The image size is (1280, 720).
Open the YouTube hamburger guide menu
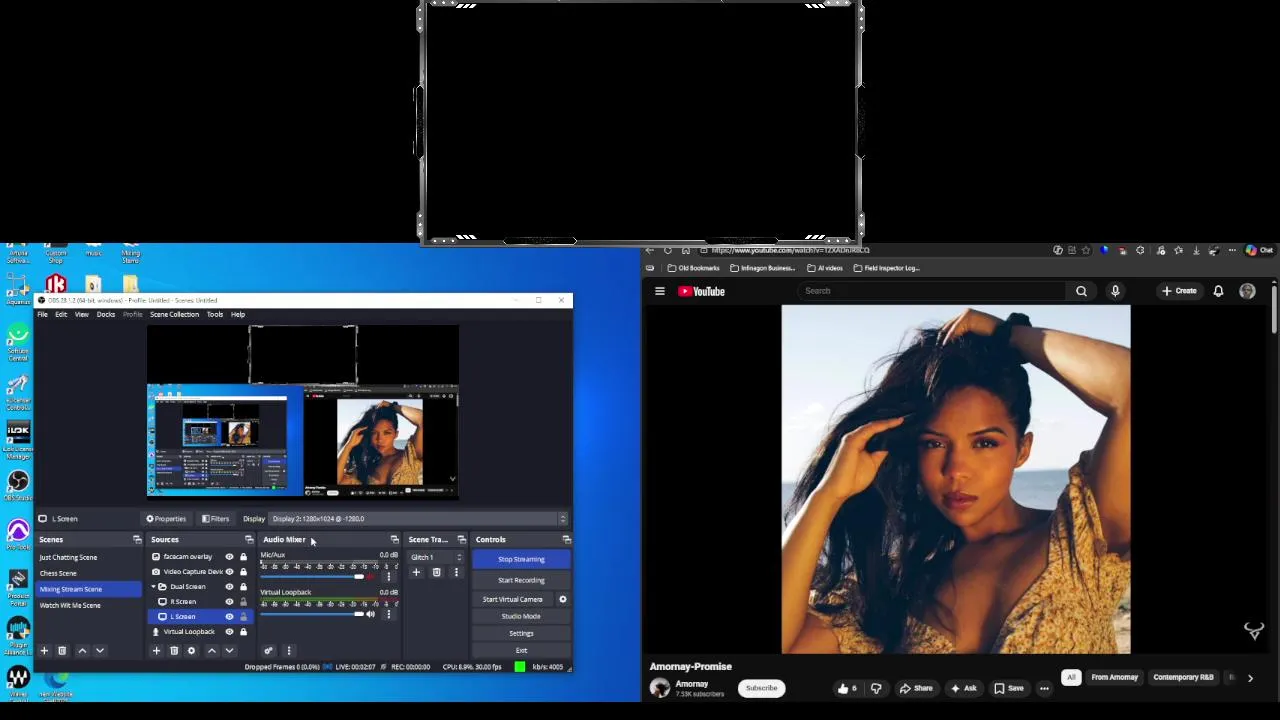coord(660,291)
